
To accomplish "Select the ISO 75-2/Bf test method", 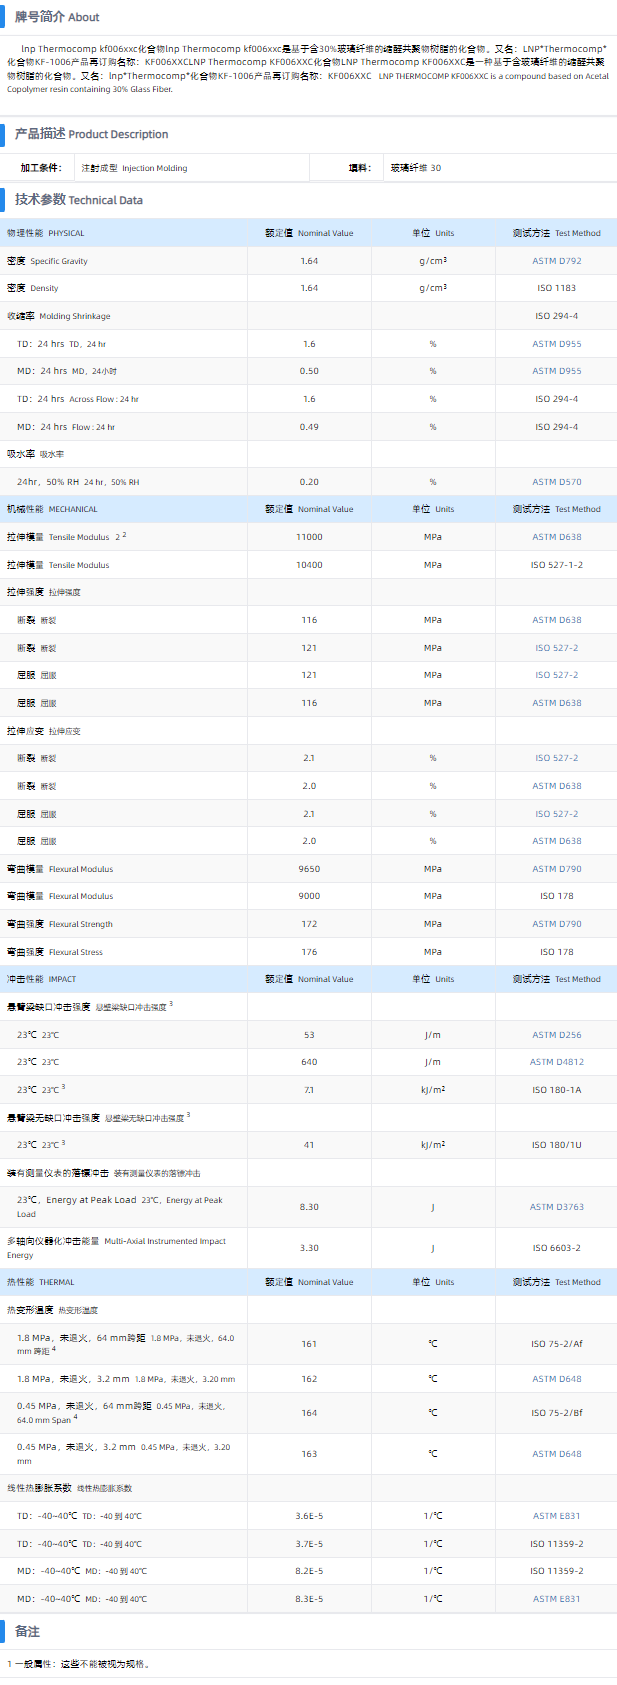I will [x=556, y=1413].
